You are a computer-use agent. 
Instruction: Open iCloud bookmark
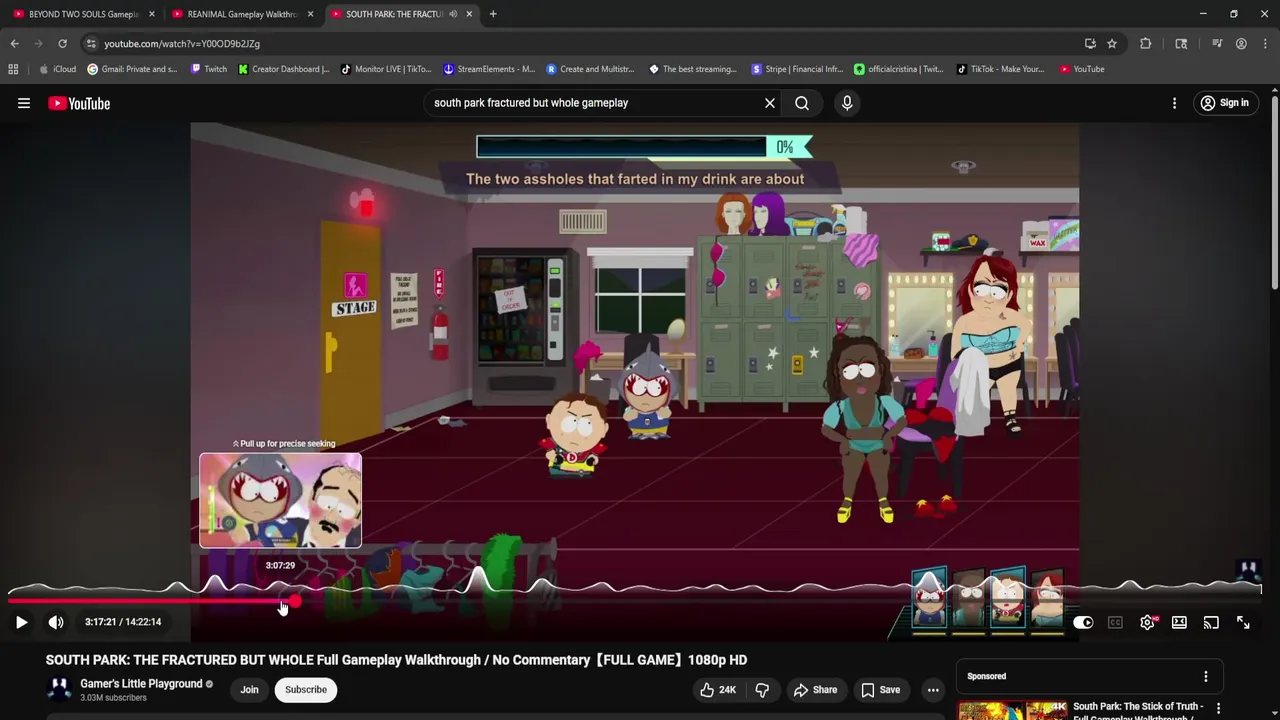tap(57, 69)
